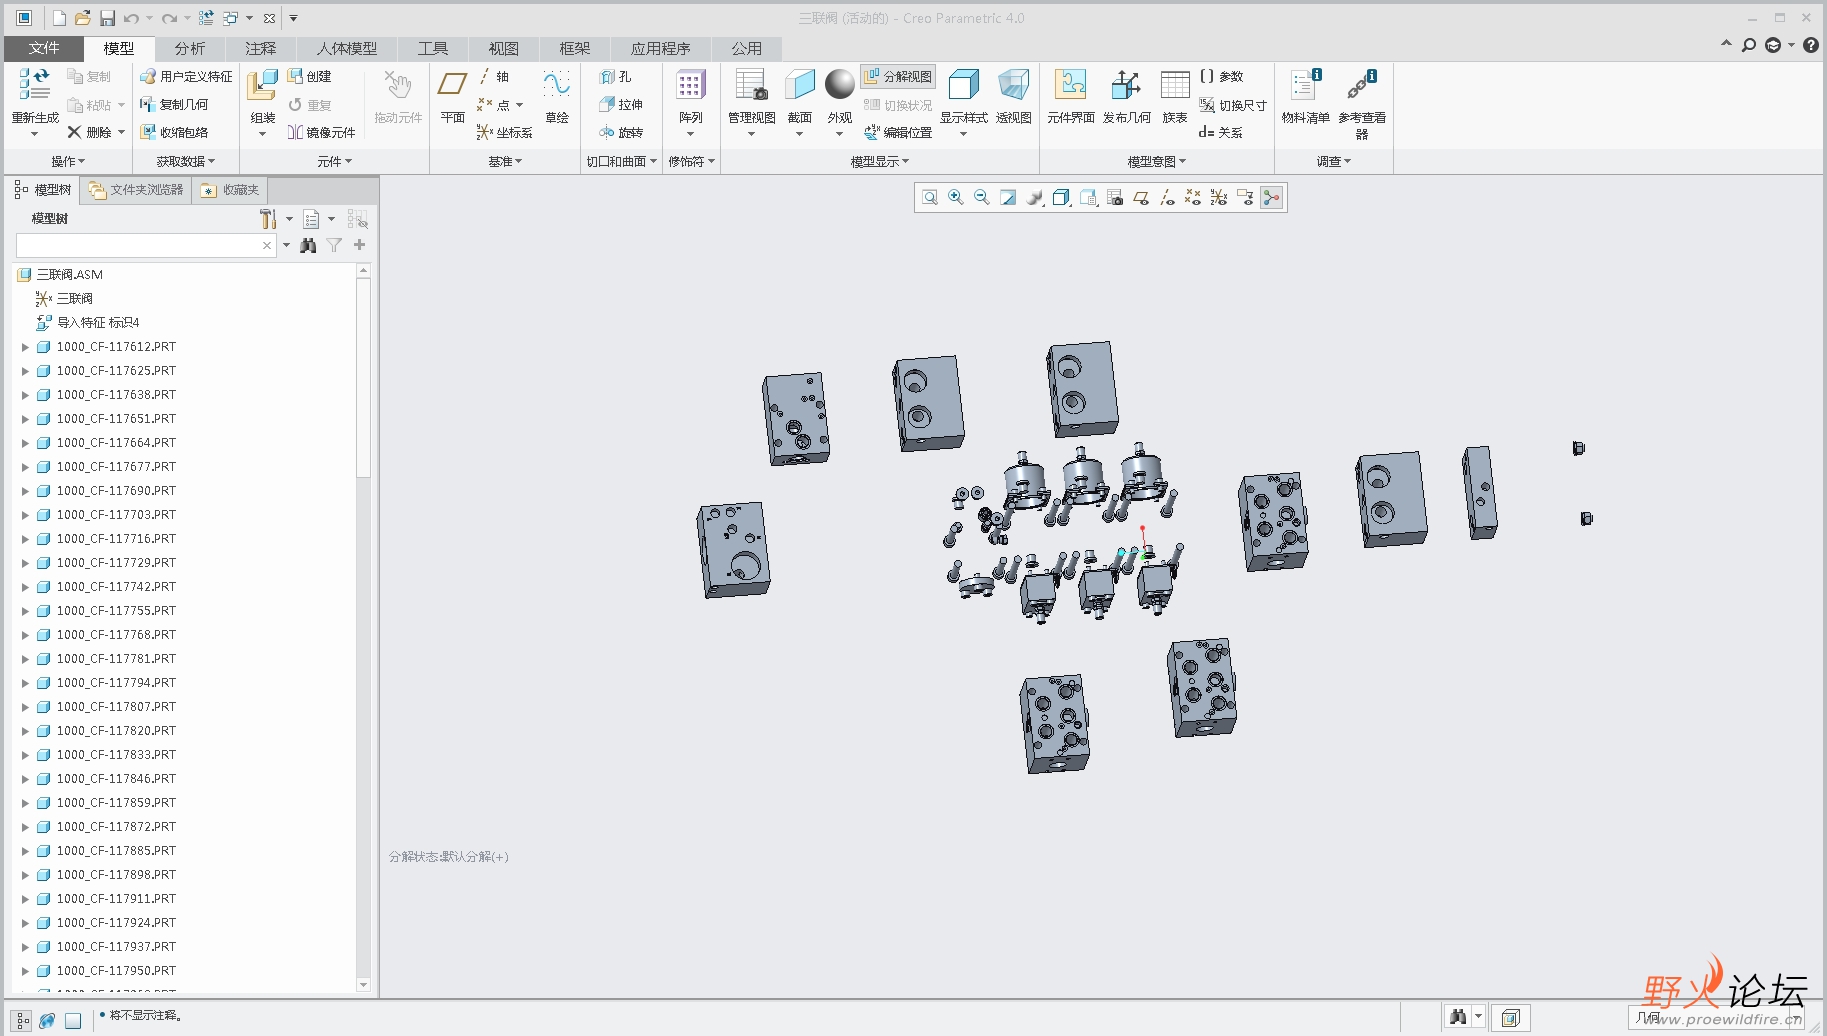Click the Zoom In magnifier icon
The image size is (1827, 1036).
pos(956,198)
